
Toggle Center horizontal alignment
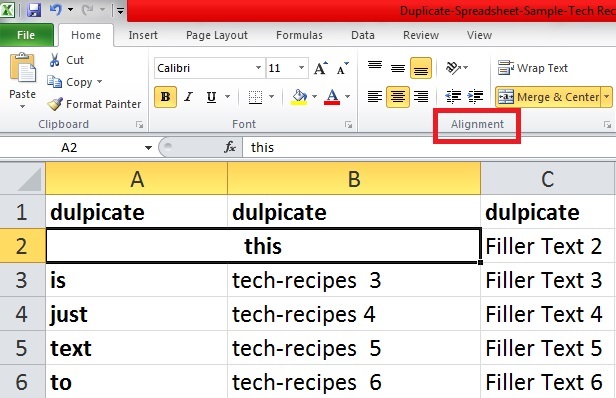tap(398, 97)
